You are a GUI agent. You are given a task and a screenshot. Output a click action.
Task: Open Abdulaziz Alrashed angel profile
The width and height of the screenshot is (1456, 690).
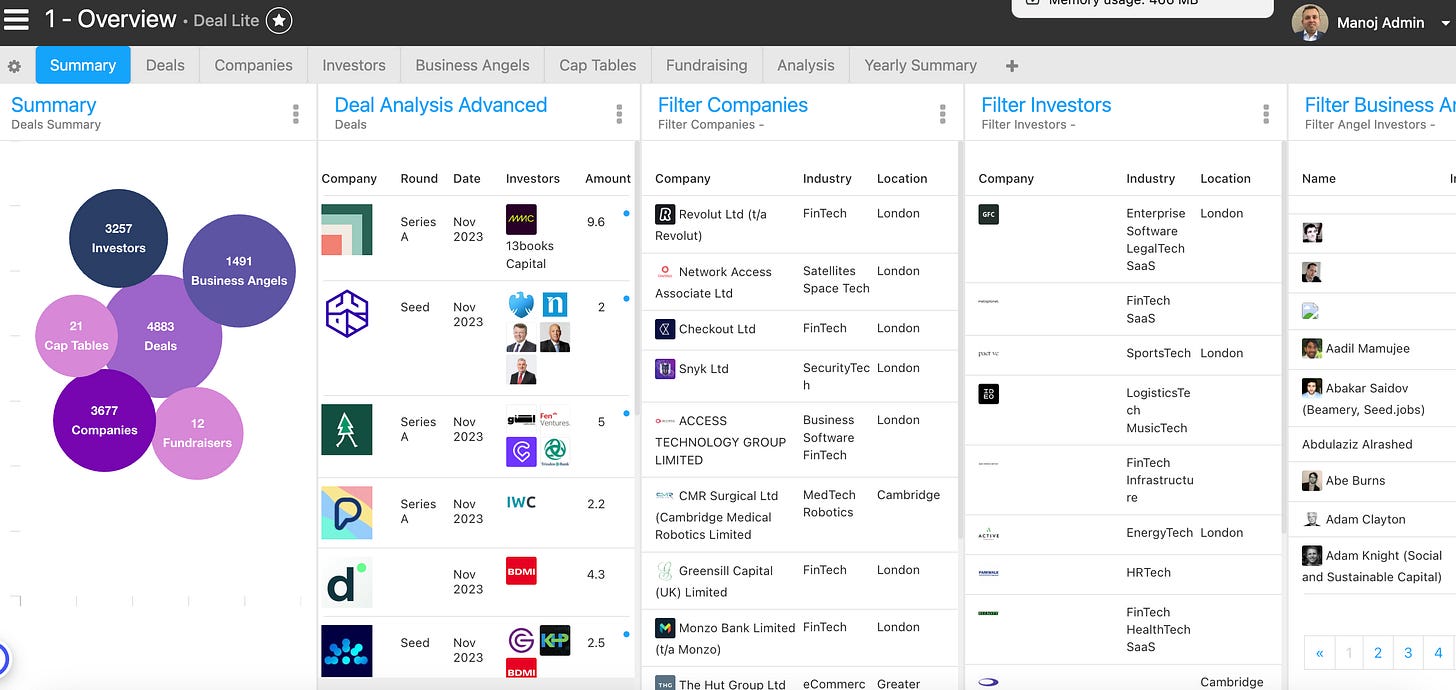(1357, 445)
